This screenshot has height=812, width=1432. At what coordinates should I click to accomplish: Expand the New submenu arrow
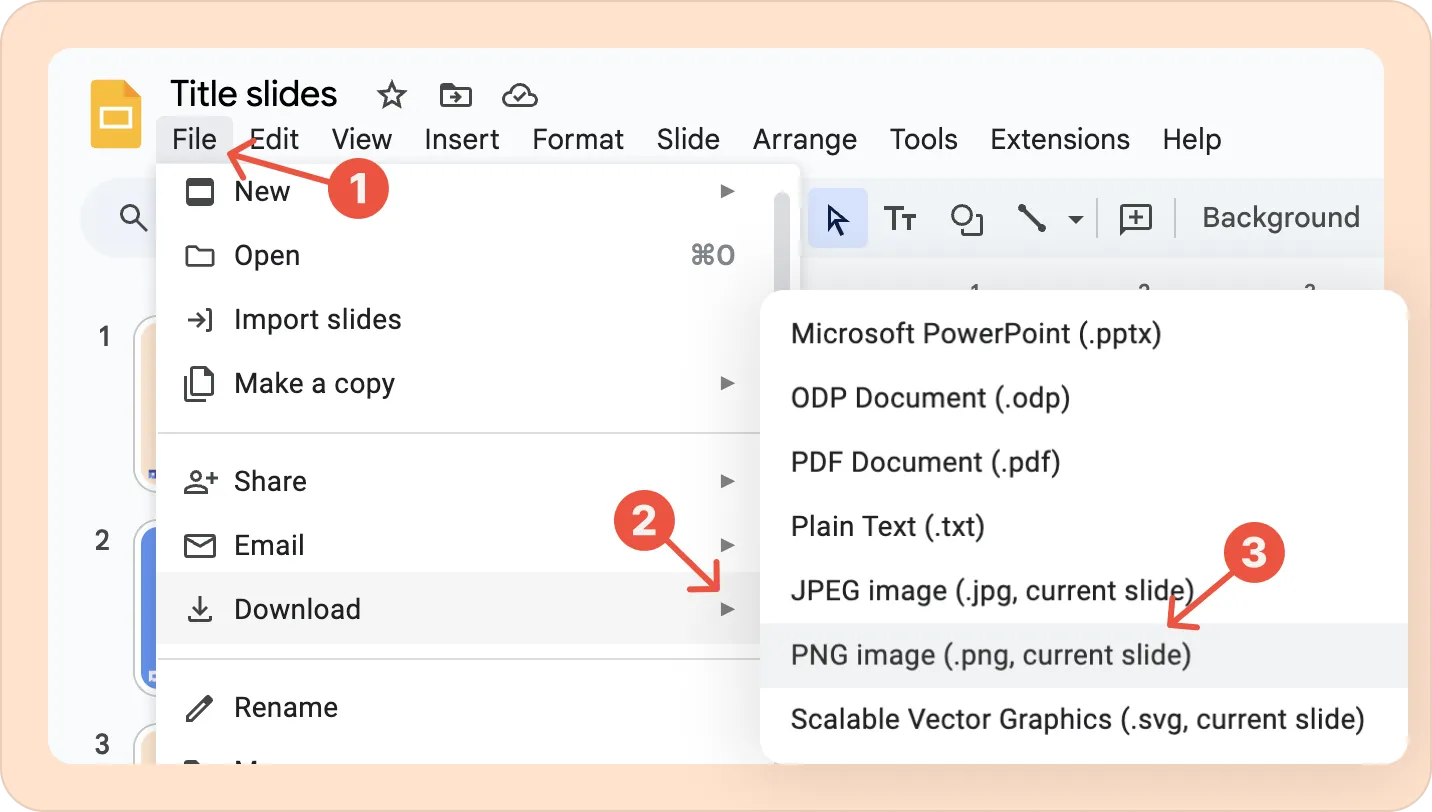point(728,191)
